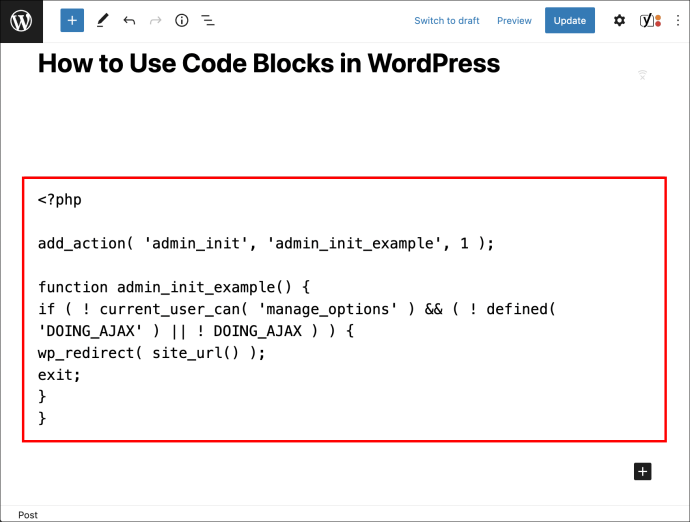Switch the post to draft
The image size is (690, 522).
click(447, 21)
